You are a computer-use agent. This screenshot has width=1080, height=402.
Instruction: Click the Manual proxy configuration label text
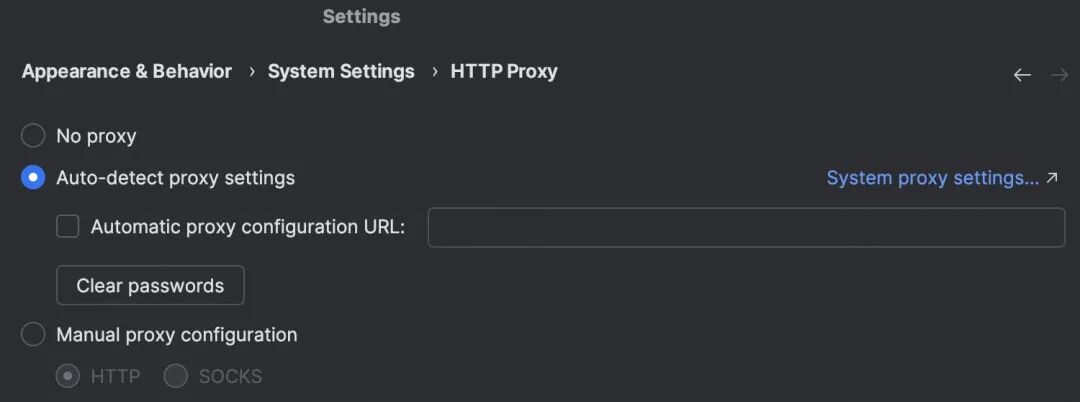[x=177, y=335]
